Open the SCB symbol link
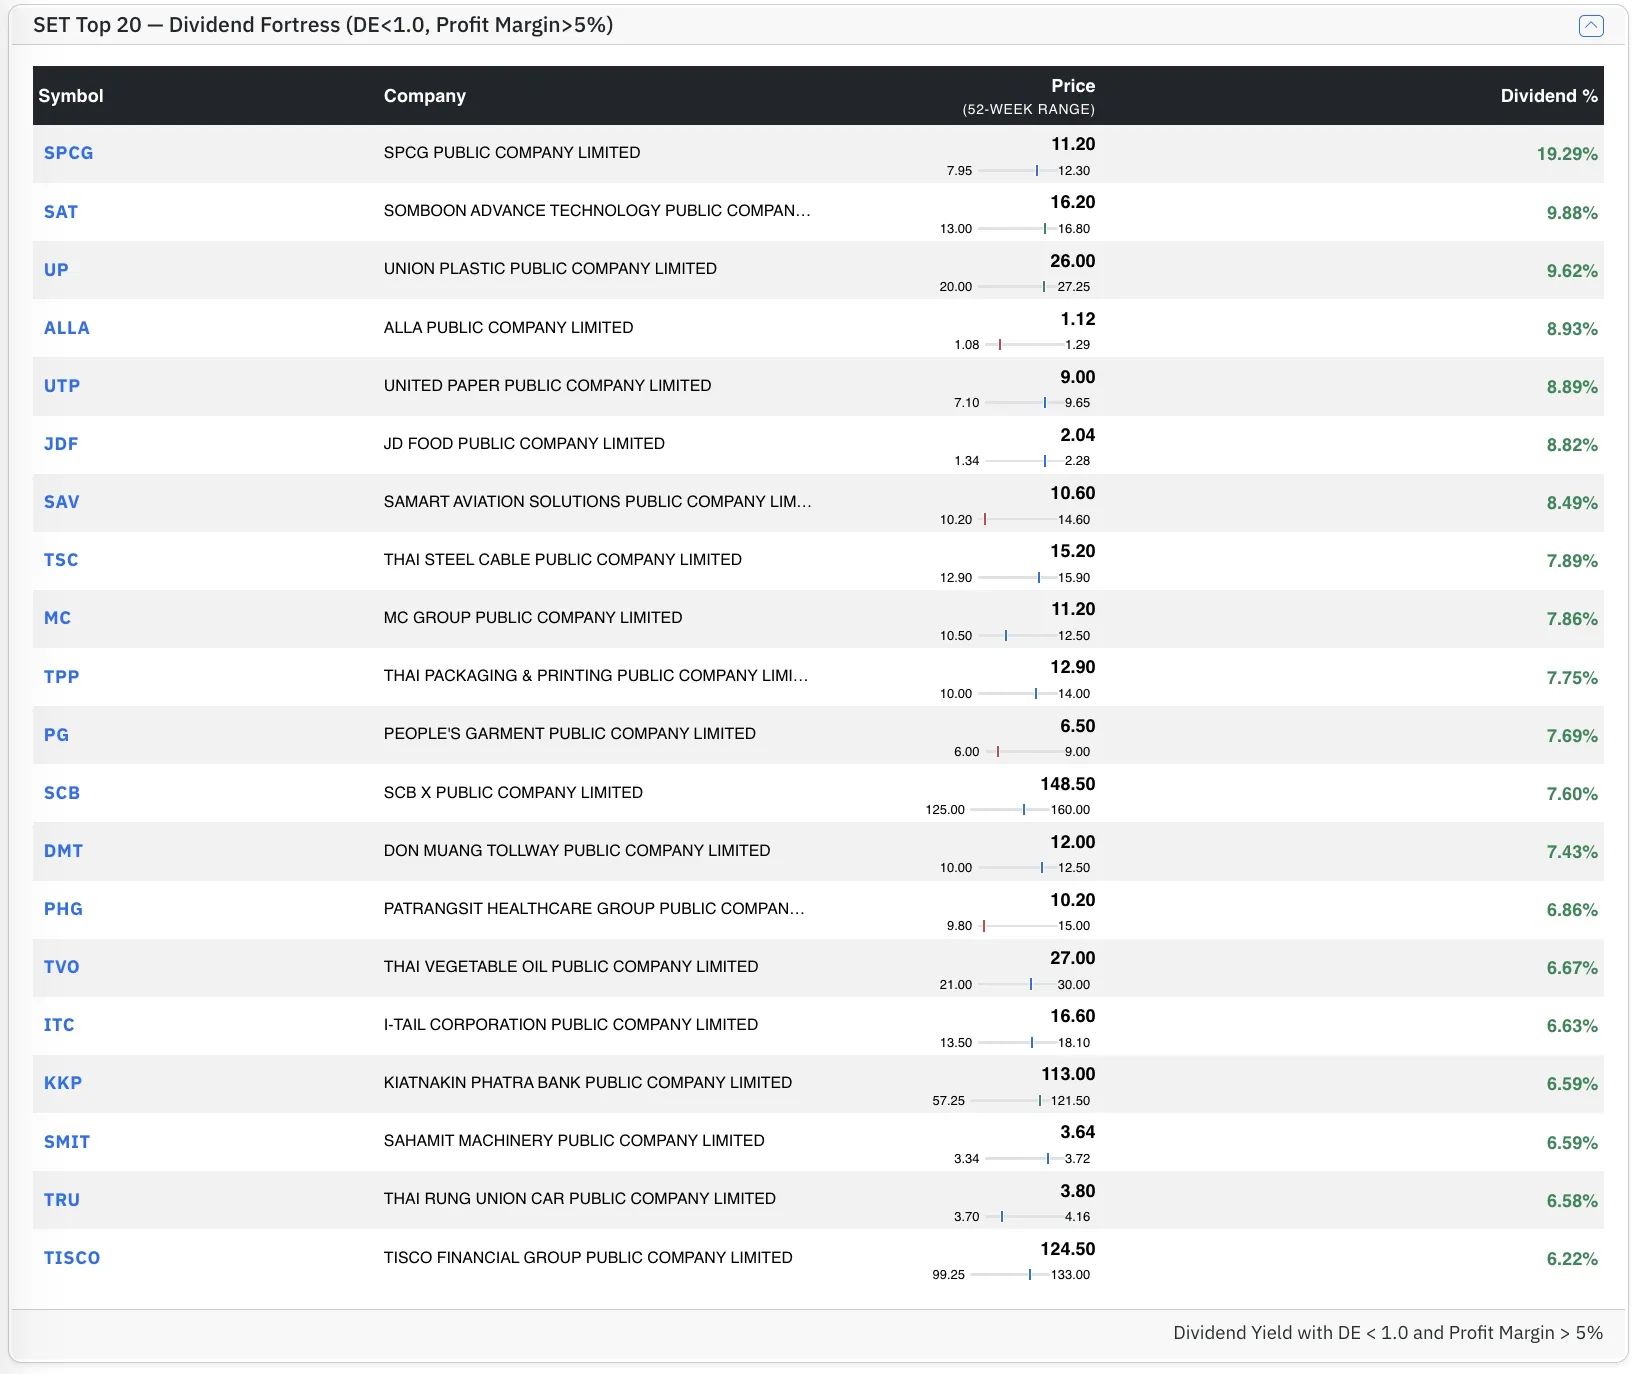 (62, 793)
